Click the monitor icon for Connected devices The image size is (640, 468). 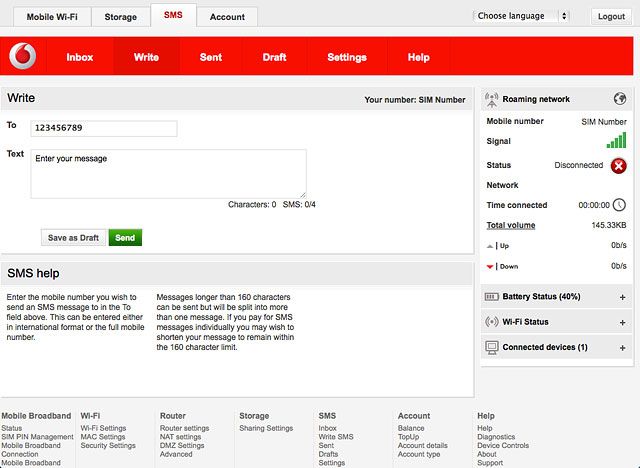pyautogui.click(x=492, y=348)
